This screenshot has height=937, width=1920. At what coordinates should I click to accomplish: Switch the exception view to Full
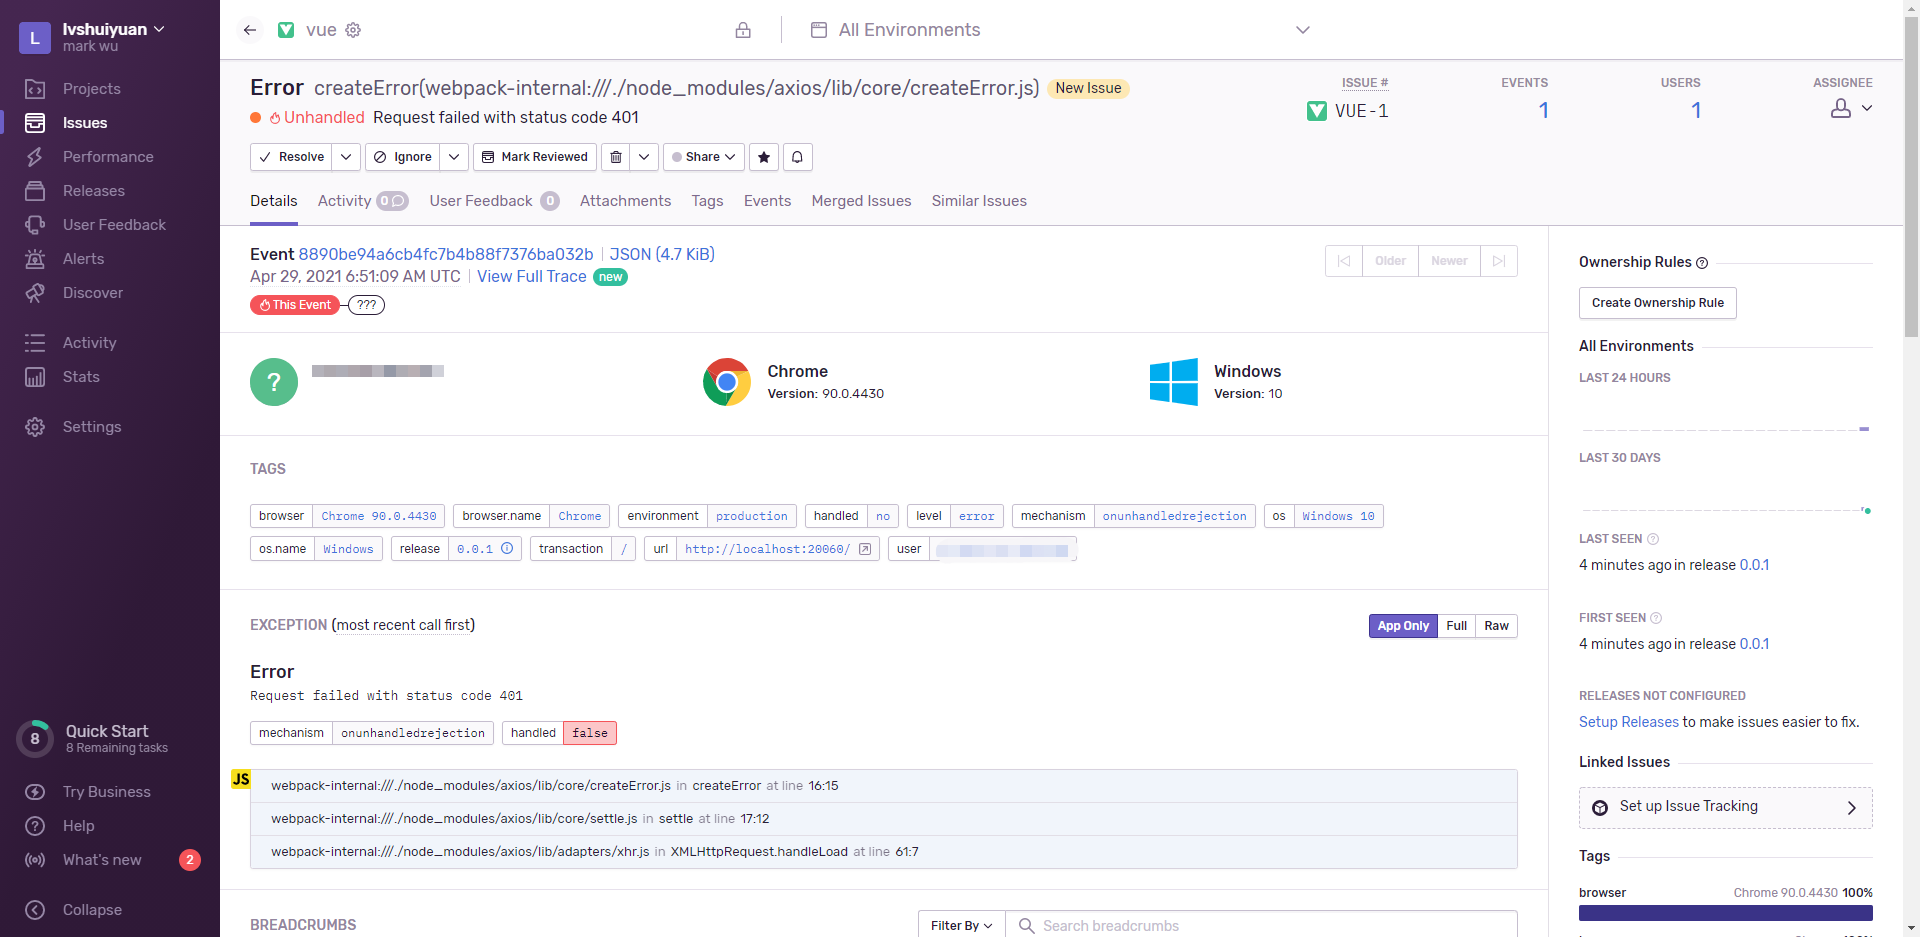(x=1456, y=626)
